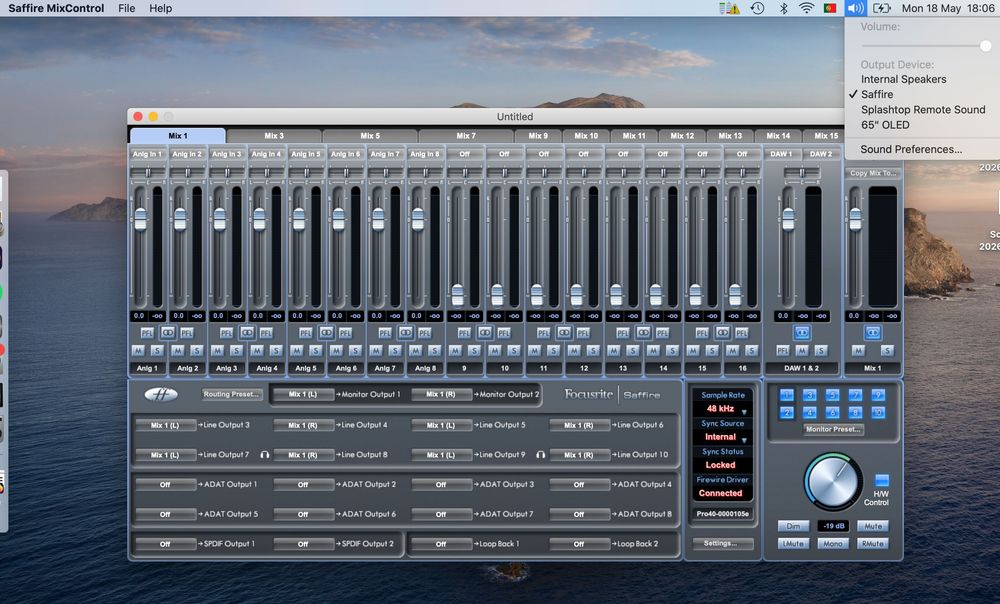Select Internal Speakers output device
The width and height of the screenshot is (1000, 604).
click(x=903, y=79)
